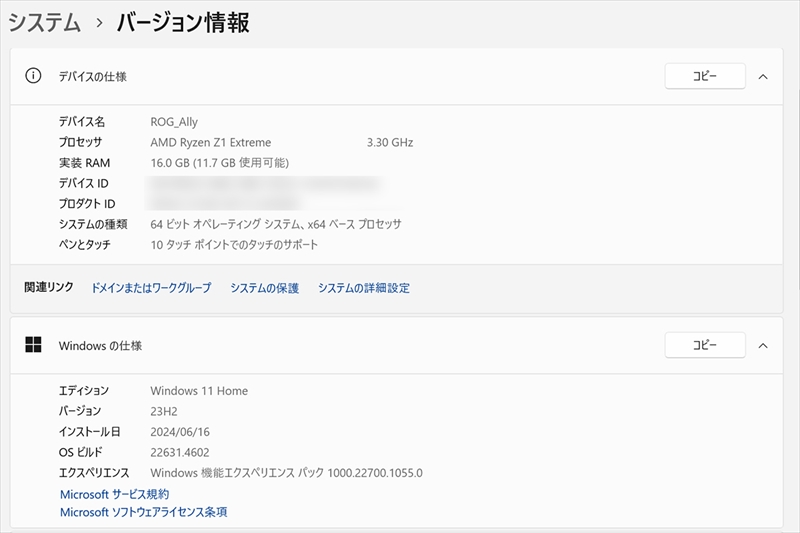
Task: Click the OS ビルド label
Action: point(81,452)
